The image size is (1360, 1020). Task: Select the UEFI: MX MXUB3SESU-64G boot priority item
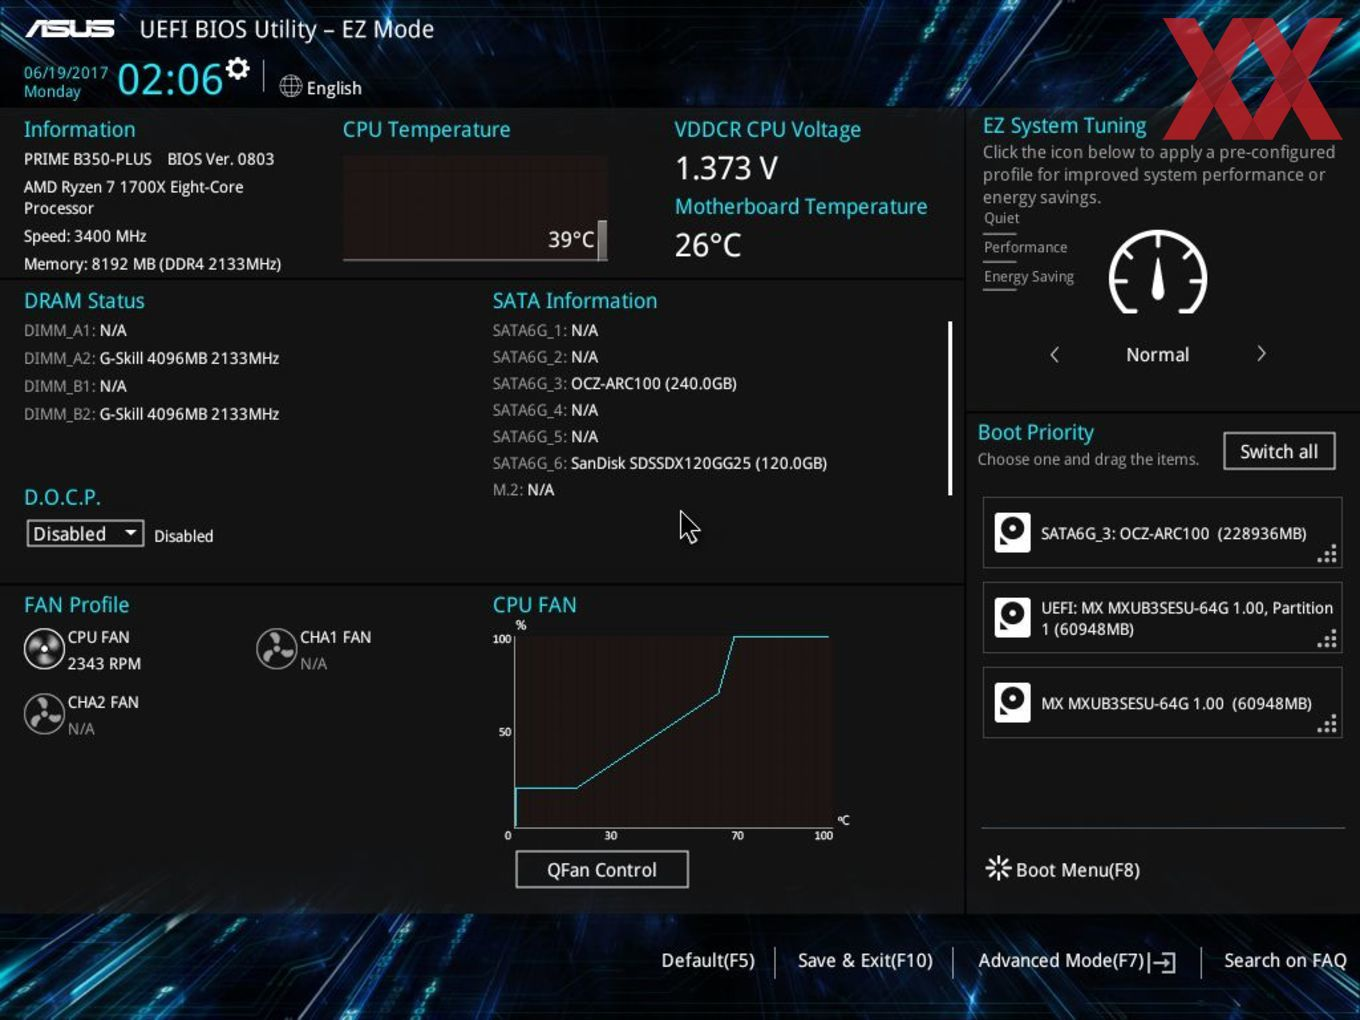click(1162, 618)
